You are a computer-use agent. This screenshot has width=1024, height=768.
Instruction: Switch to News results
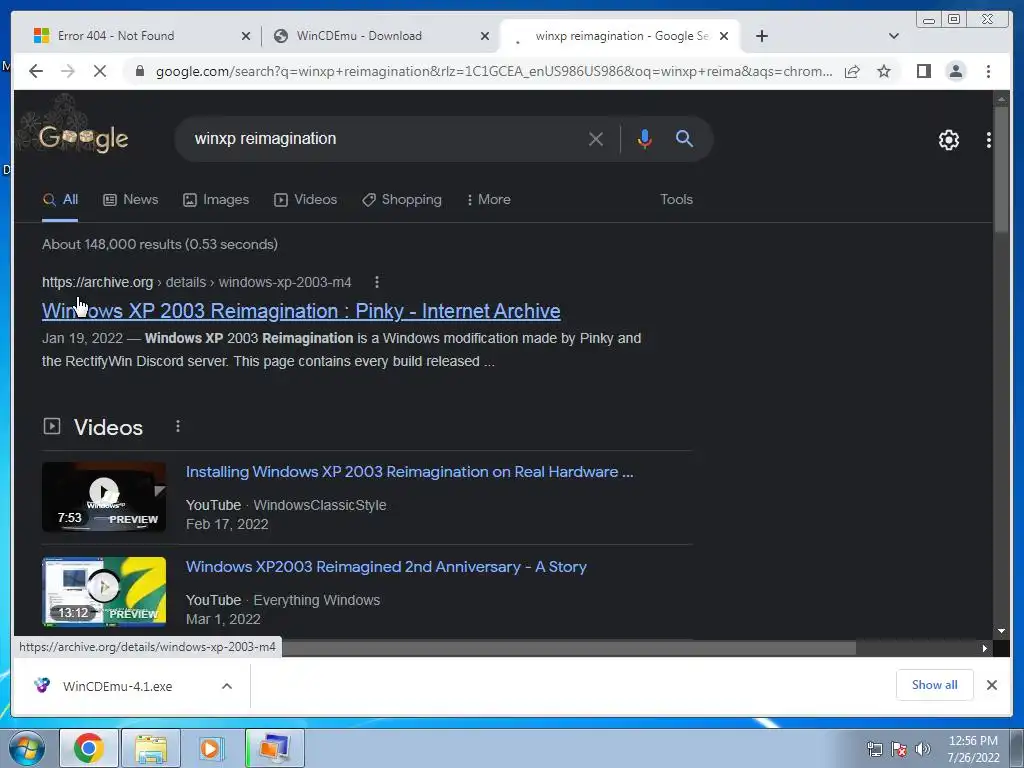click(131, 200)
